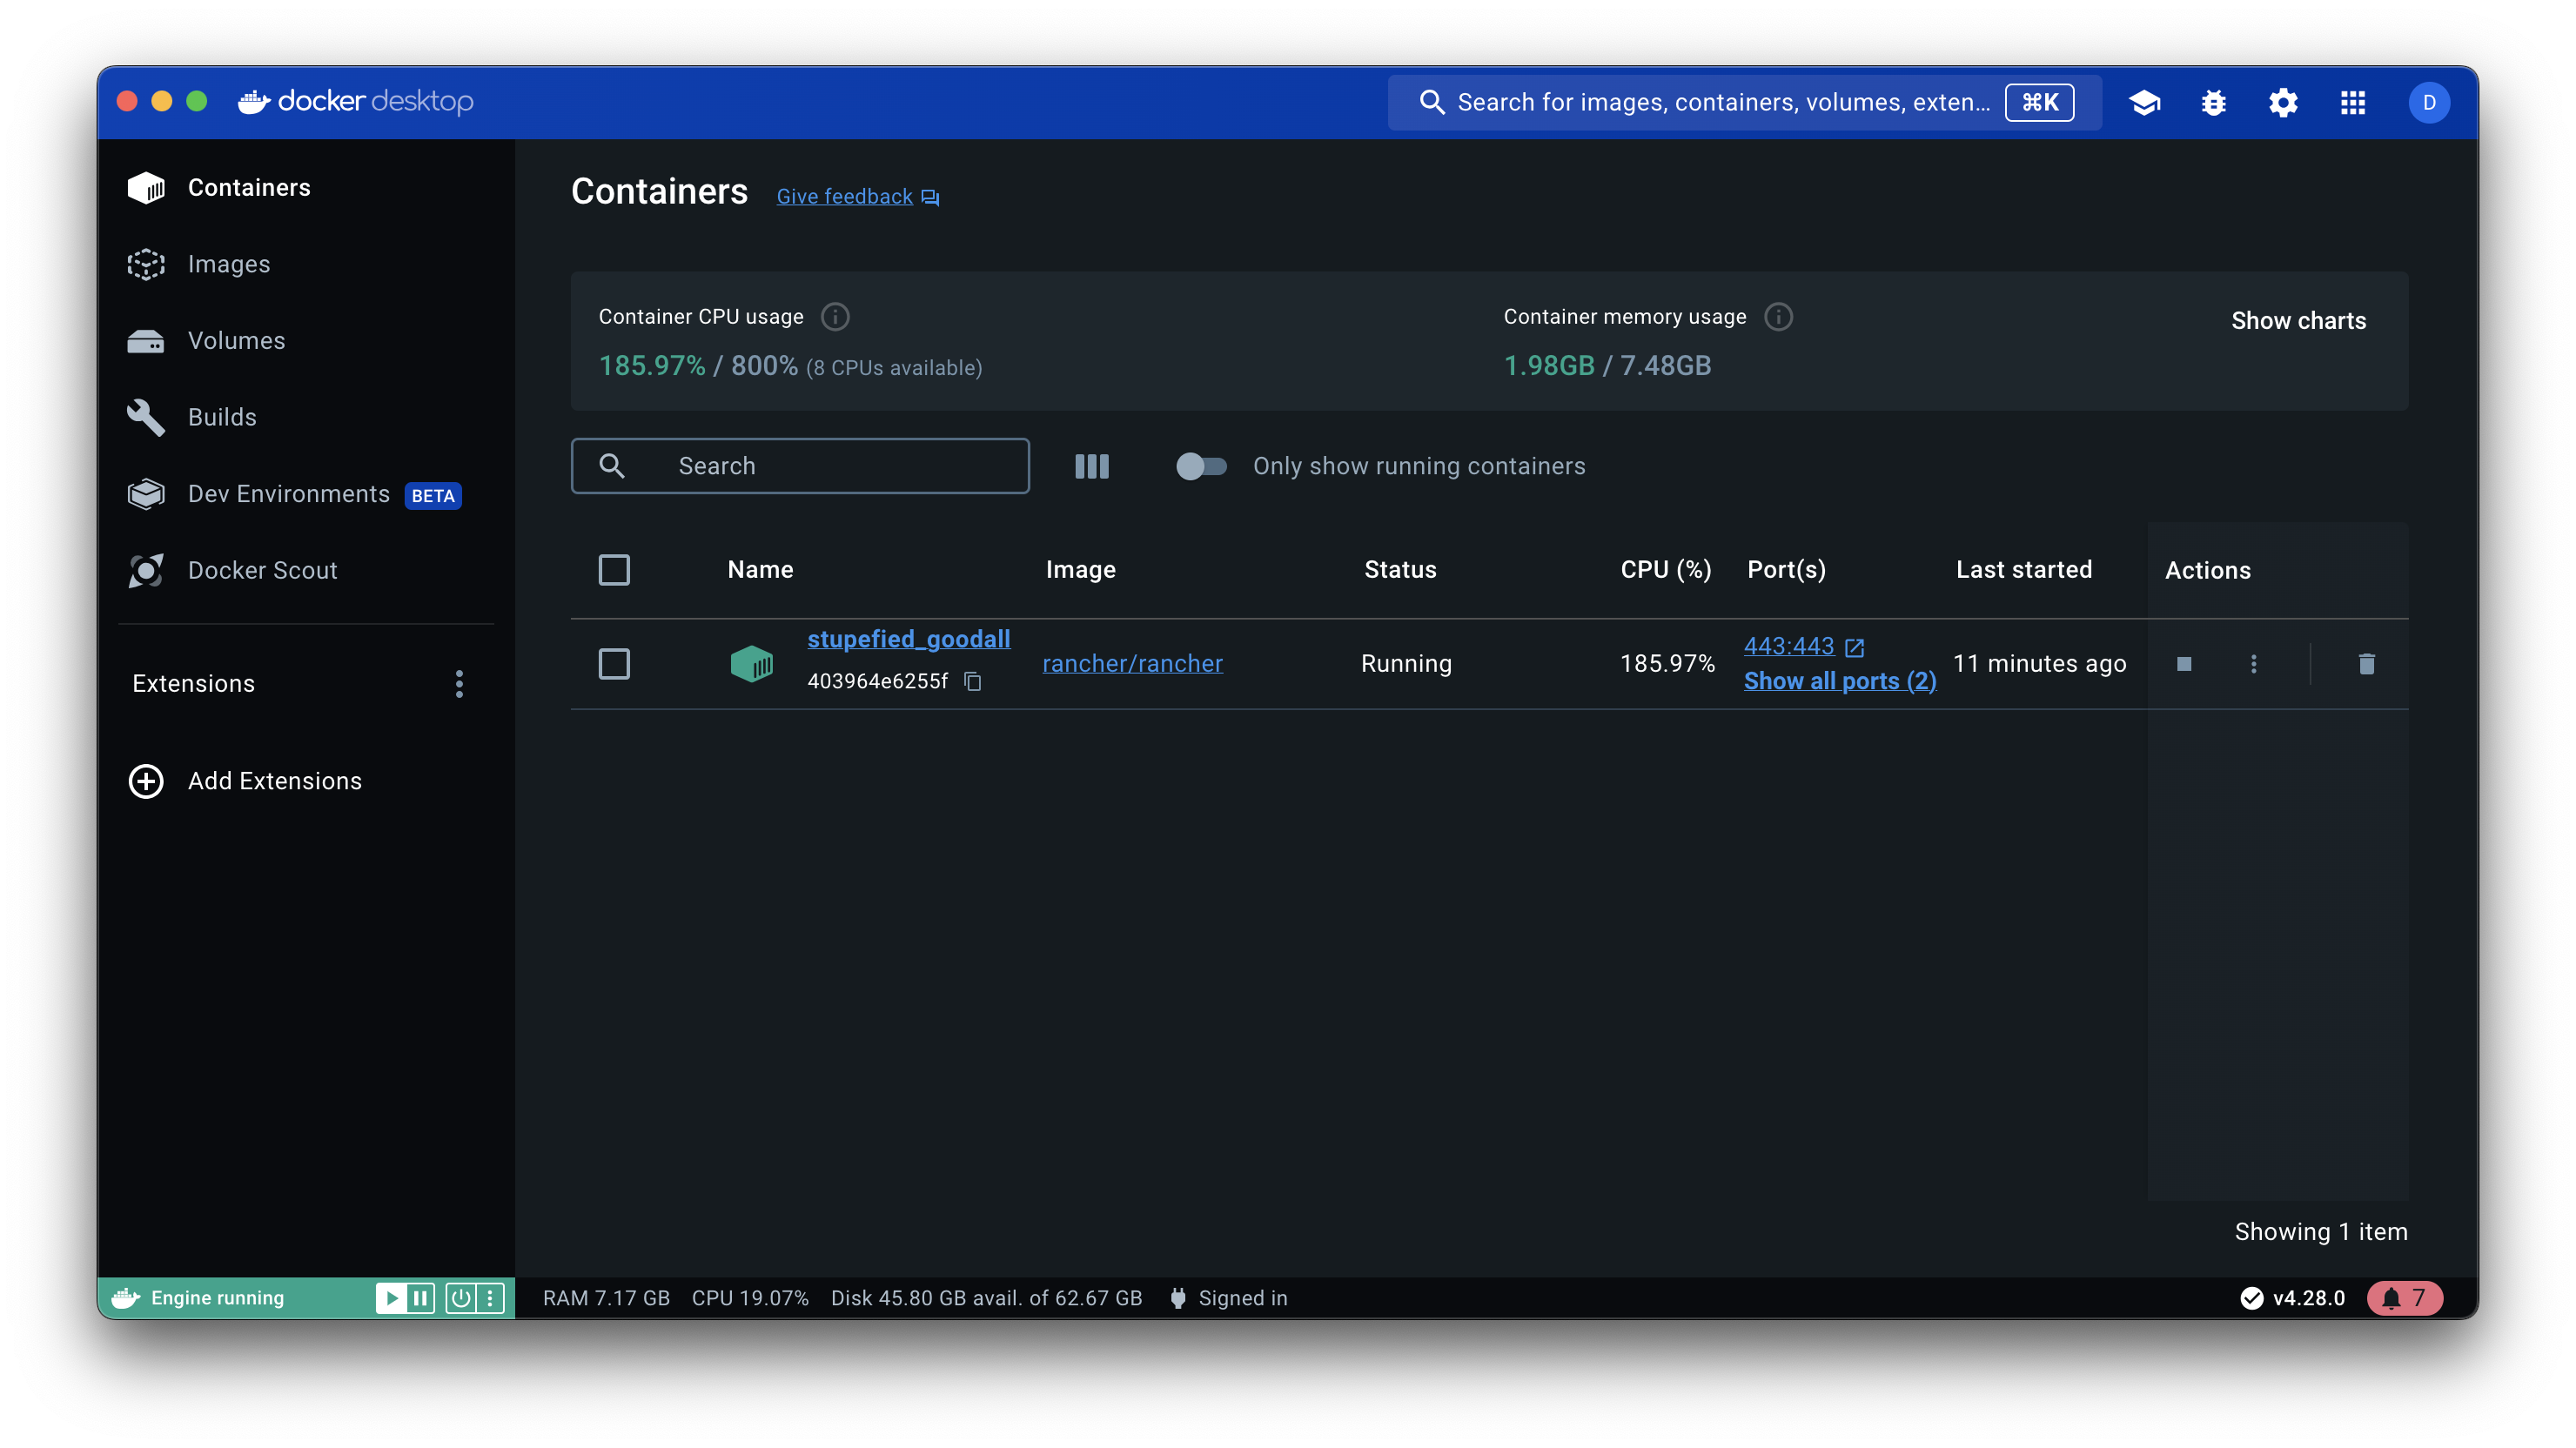Open the manage columns icon
Viewport: 2576px width, 1448px height.
click(1091, 466)
